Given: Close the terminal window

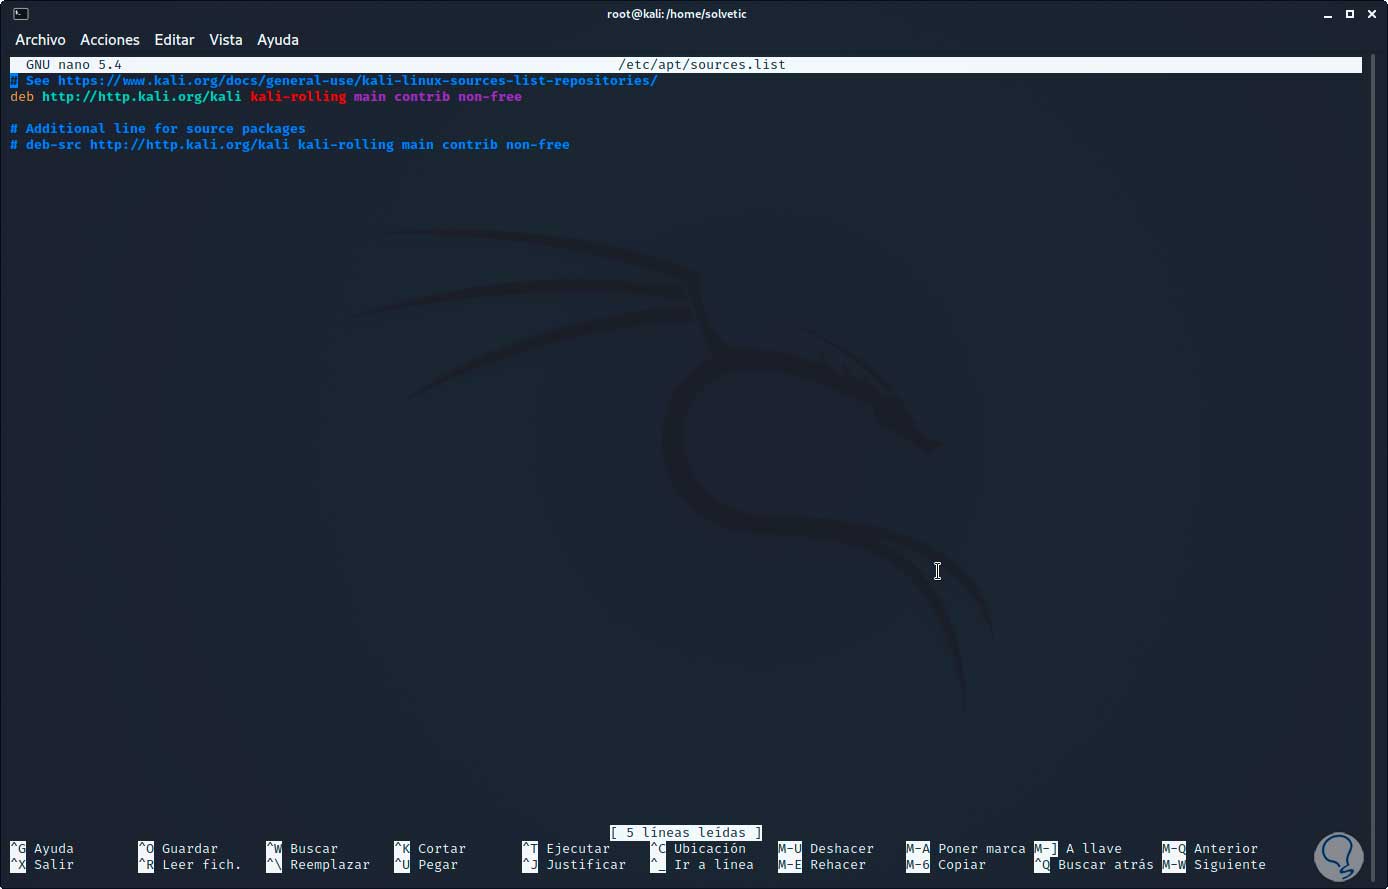Looking at the screenshot, I should (x=1370, y=14).
